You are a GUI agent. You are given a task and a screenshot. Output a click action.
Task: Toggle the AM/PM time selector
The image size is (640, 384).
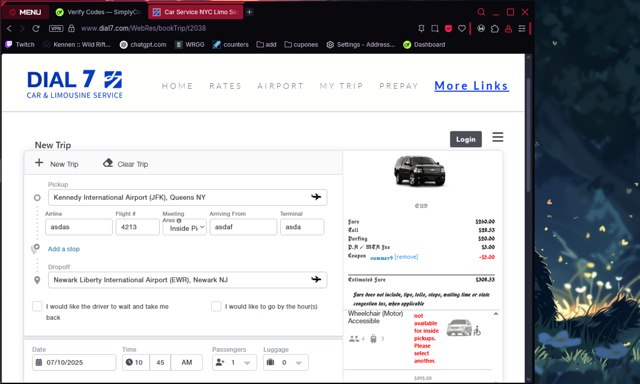pyautogui.click(x=187, y=362)
